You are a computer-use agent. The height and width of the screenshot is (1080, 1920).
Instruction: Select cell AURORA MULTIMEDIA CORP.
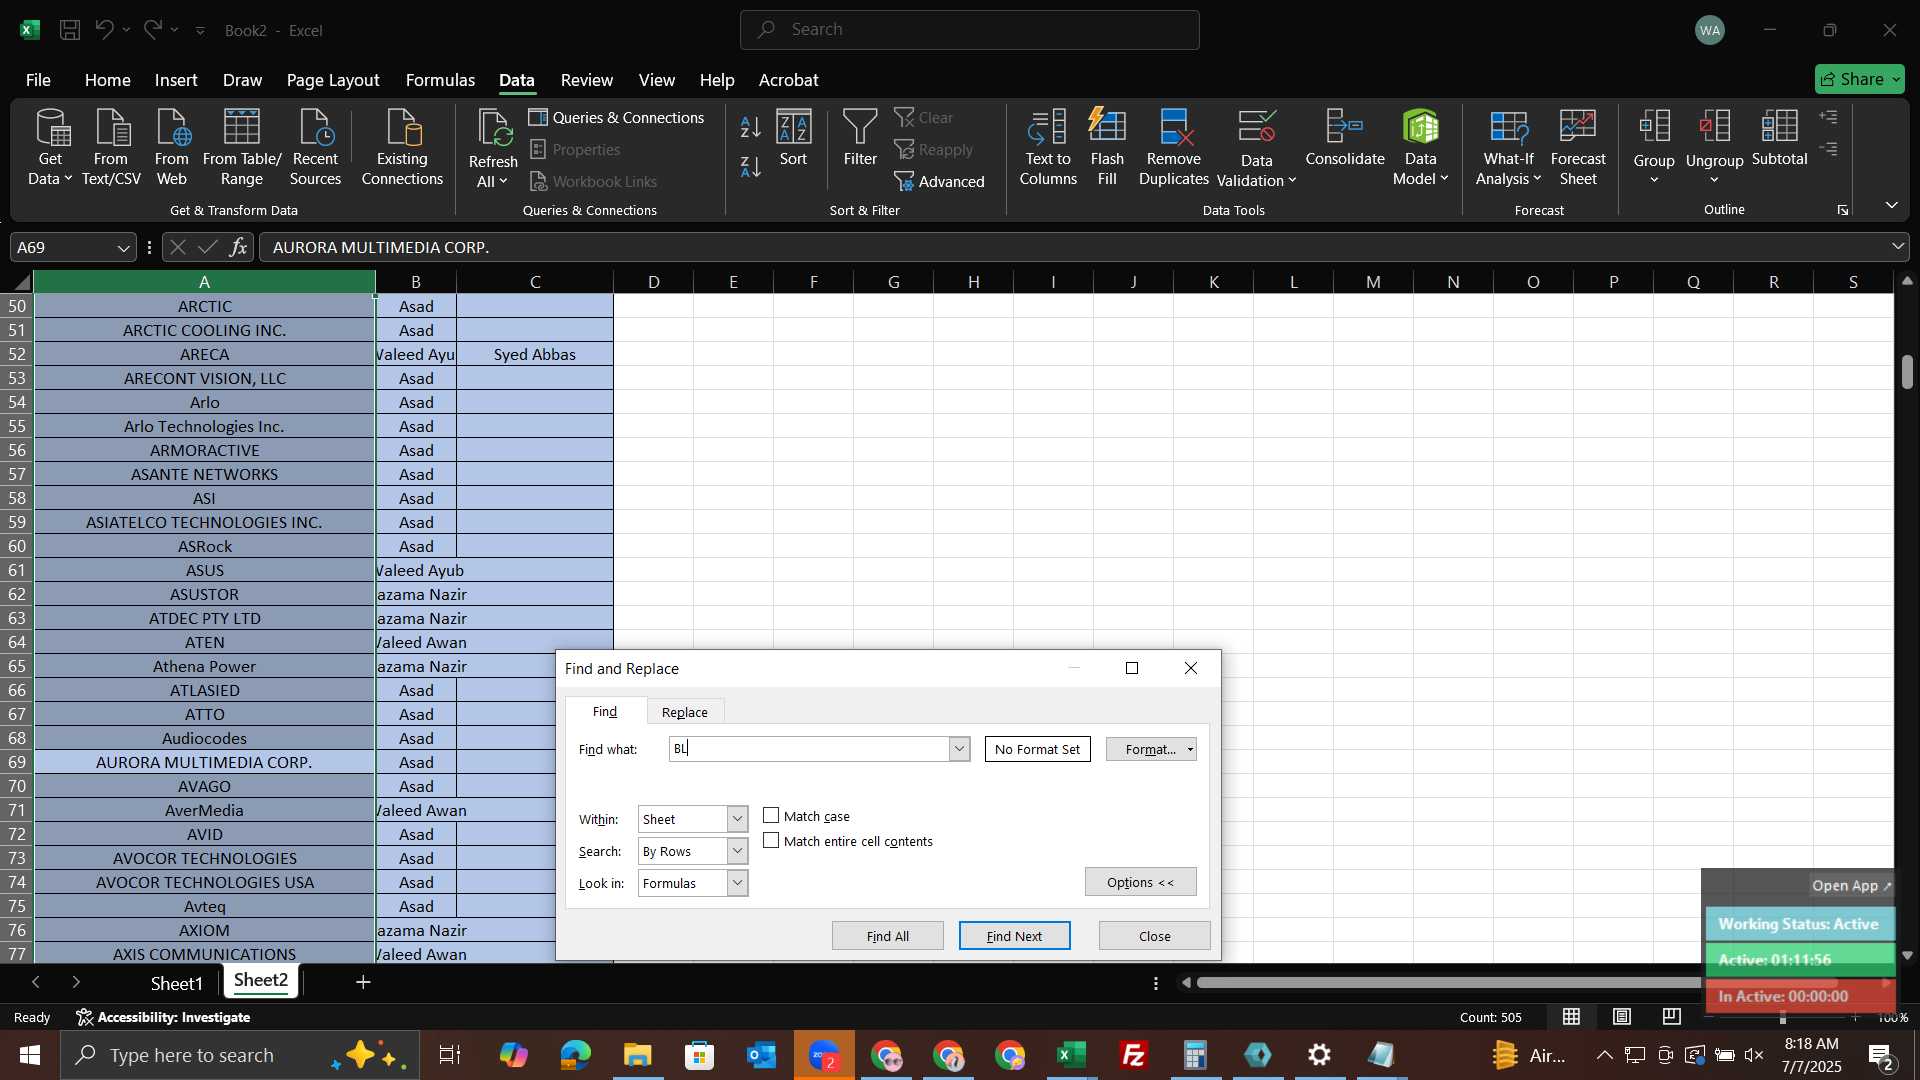[204, 762]
